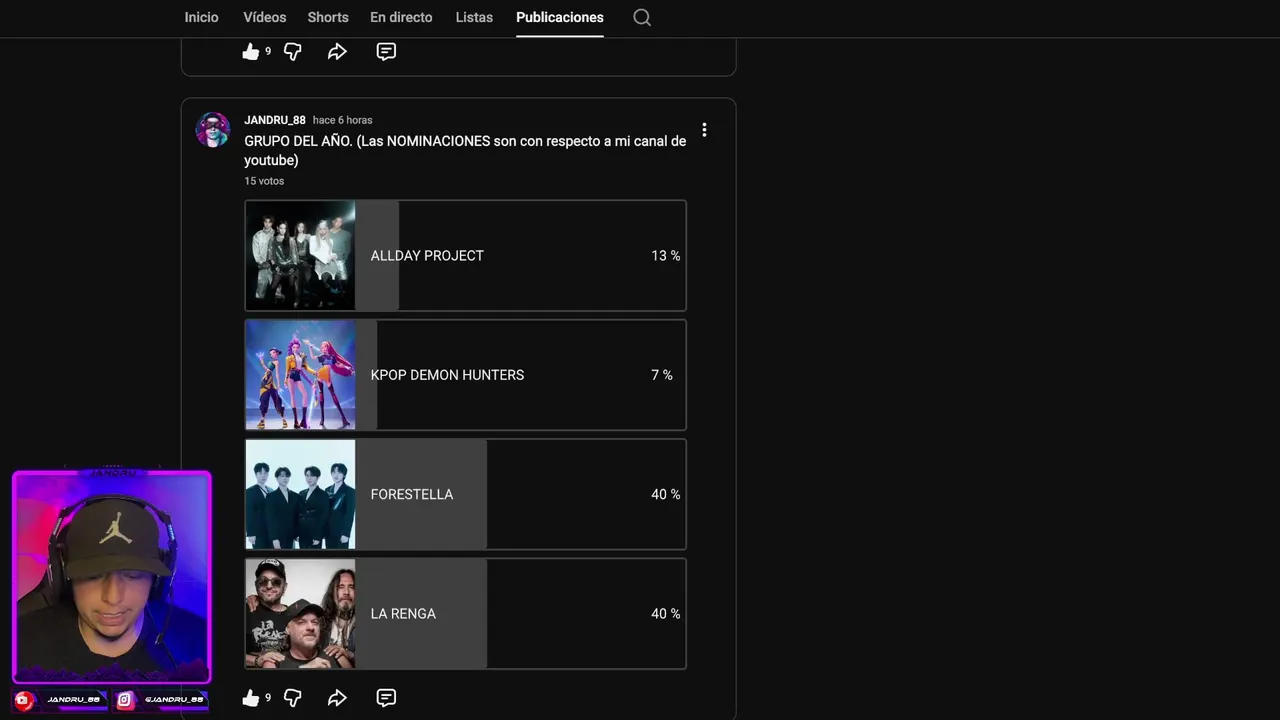
Task: Share the upper post
Action: (x=337, y=51)
